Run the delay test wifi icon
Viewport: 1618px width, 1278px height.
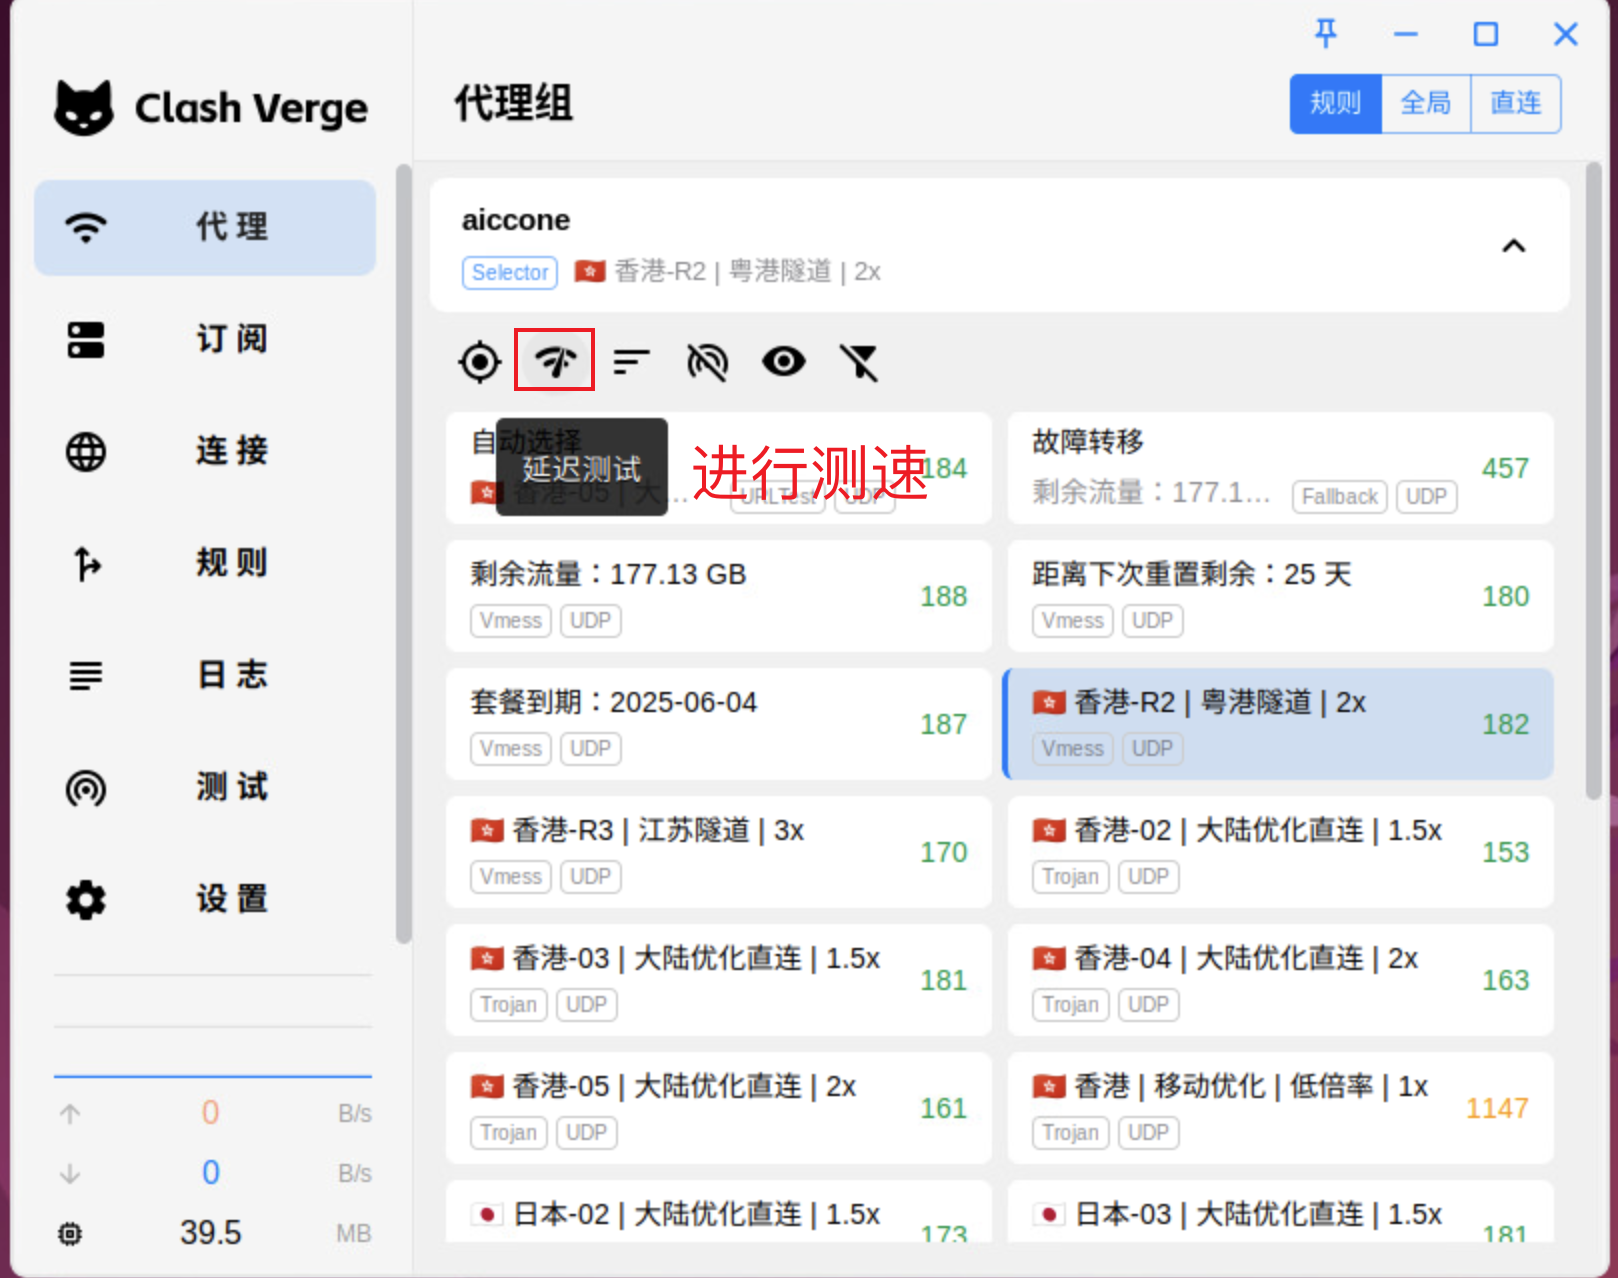click(555, 361)
